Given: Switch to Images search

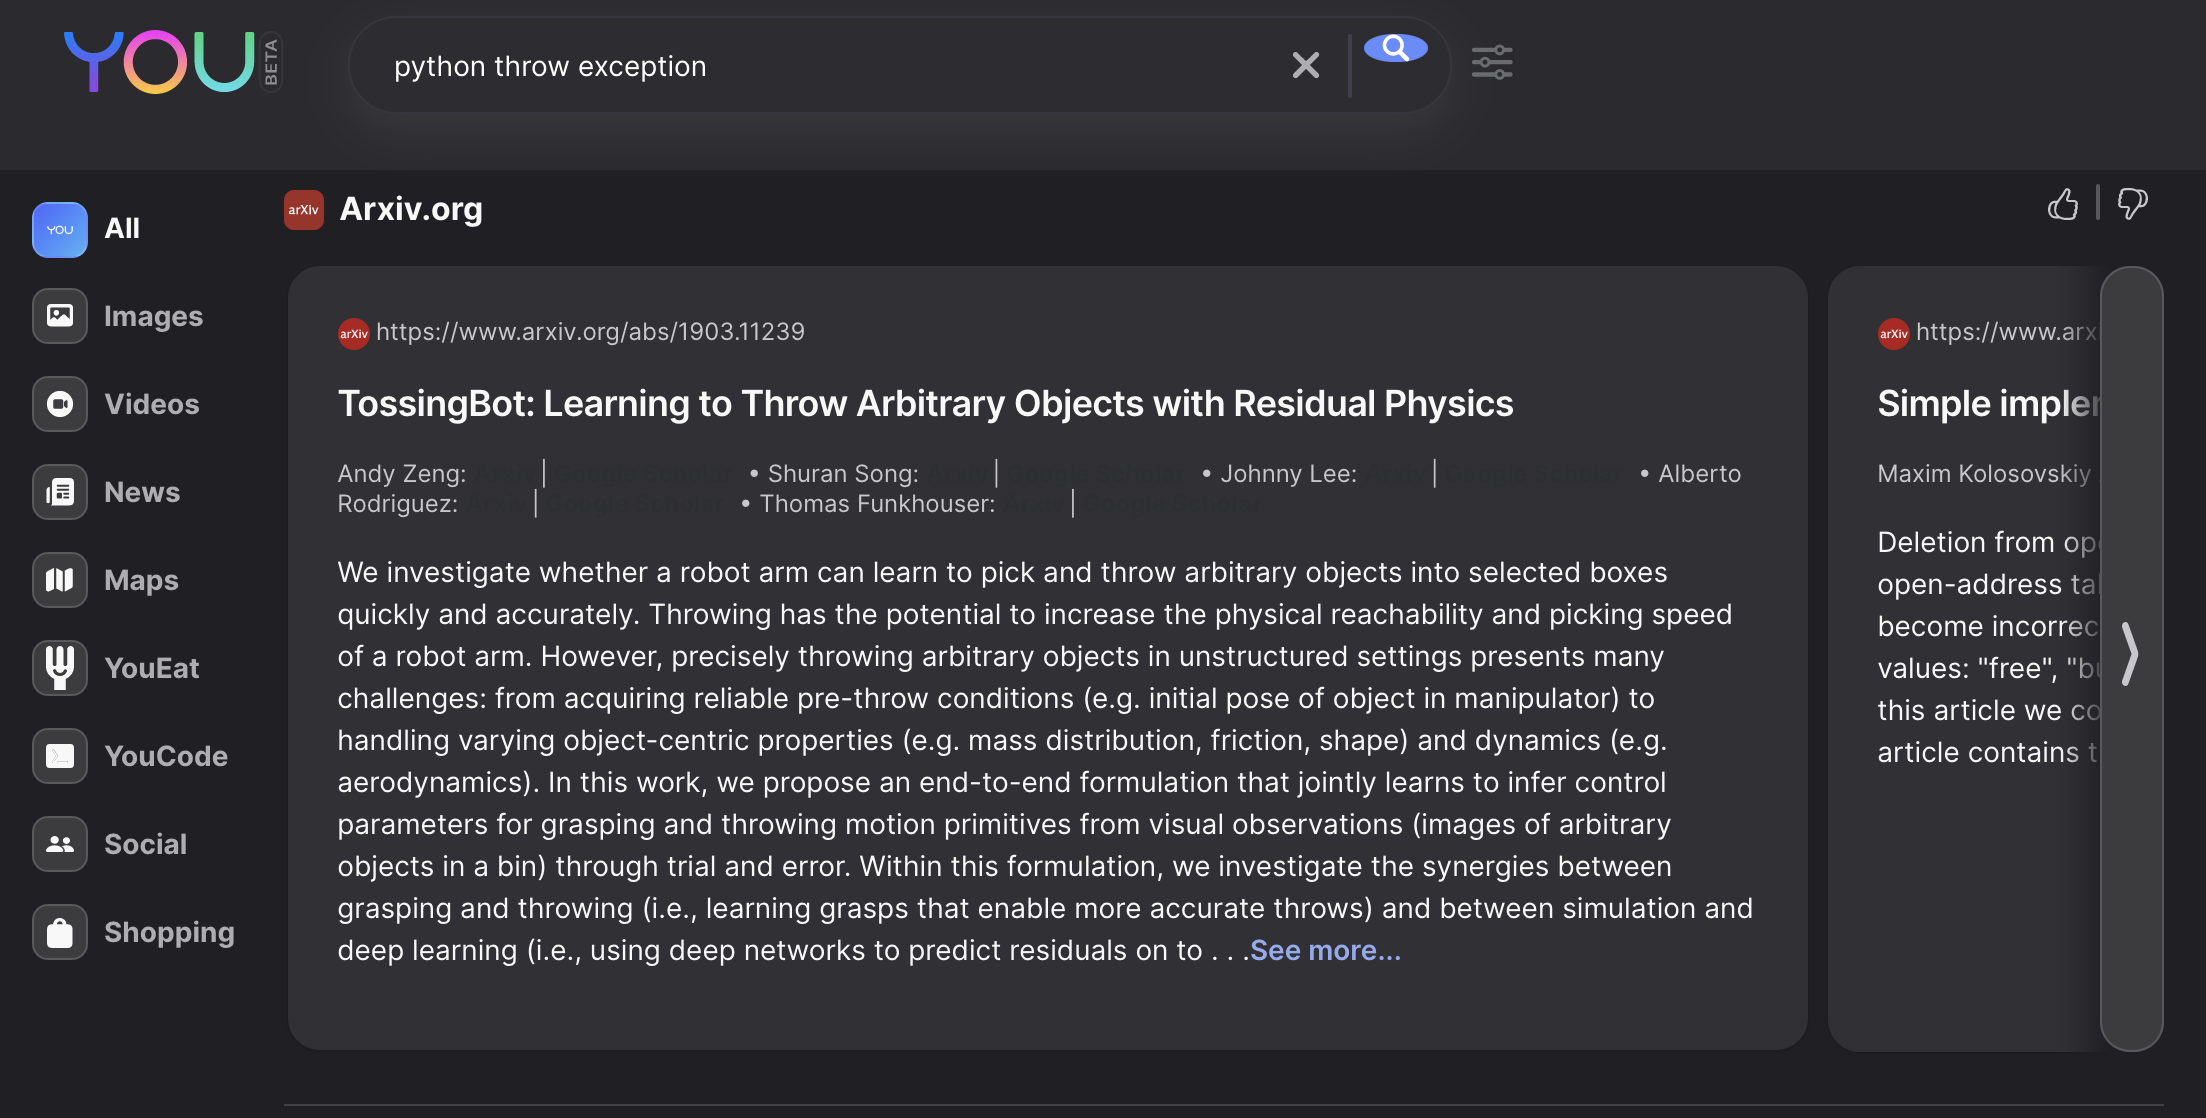Looking at the screenshot, I should [60, 317].
